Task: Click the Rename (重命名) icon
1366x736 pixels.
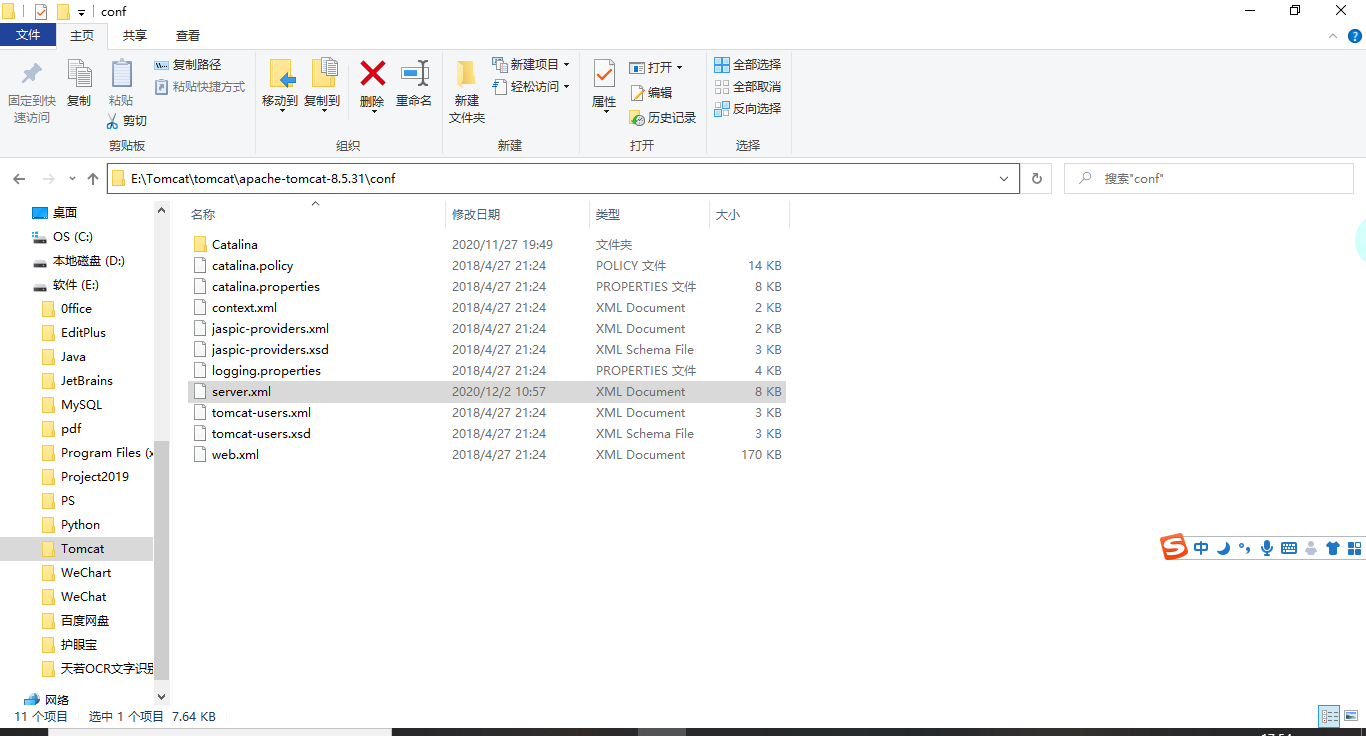Action: 414,73
